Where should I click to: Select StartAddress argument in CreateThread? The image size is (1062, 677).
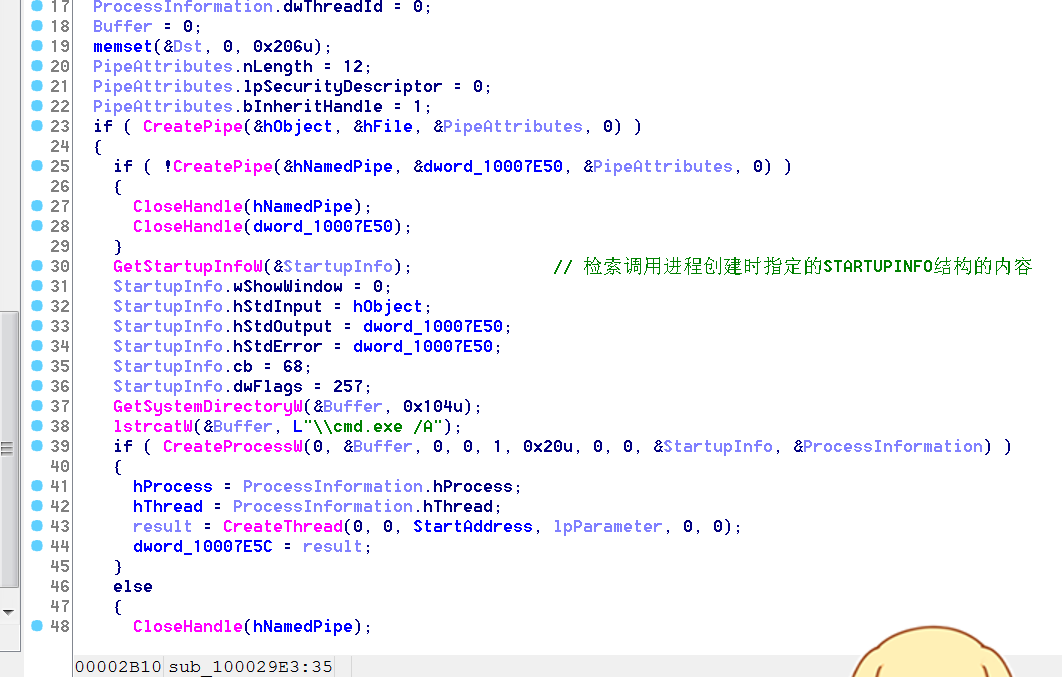tap(473, 527)
